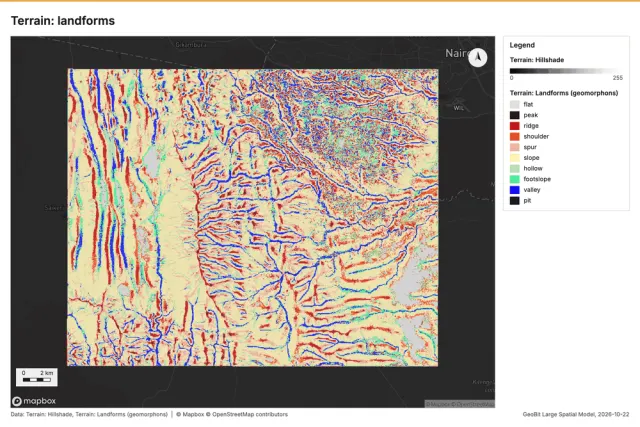Click the north compass reset icon
Image resolution: width=640 pixels, height=427 pixels.
click(478, 57)
